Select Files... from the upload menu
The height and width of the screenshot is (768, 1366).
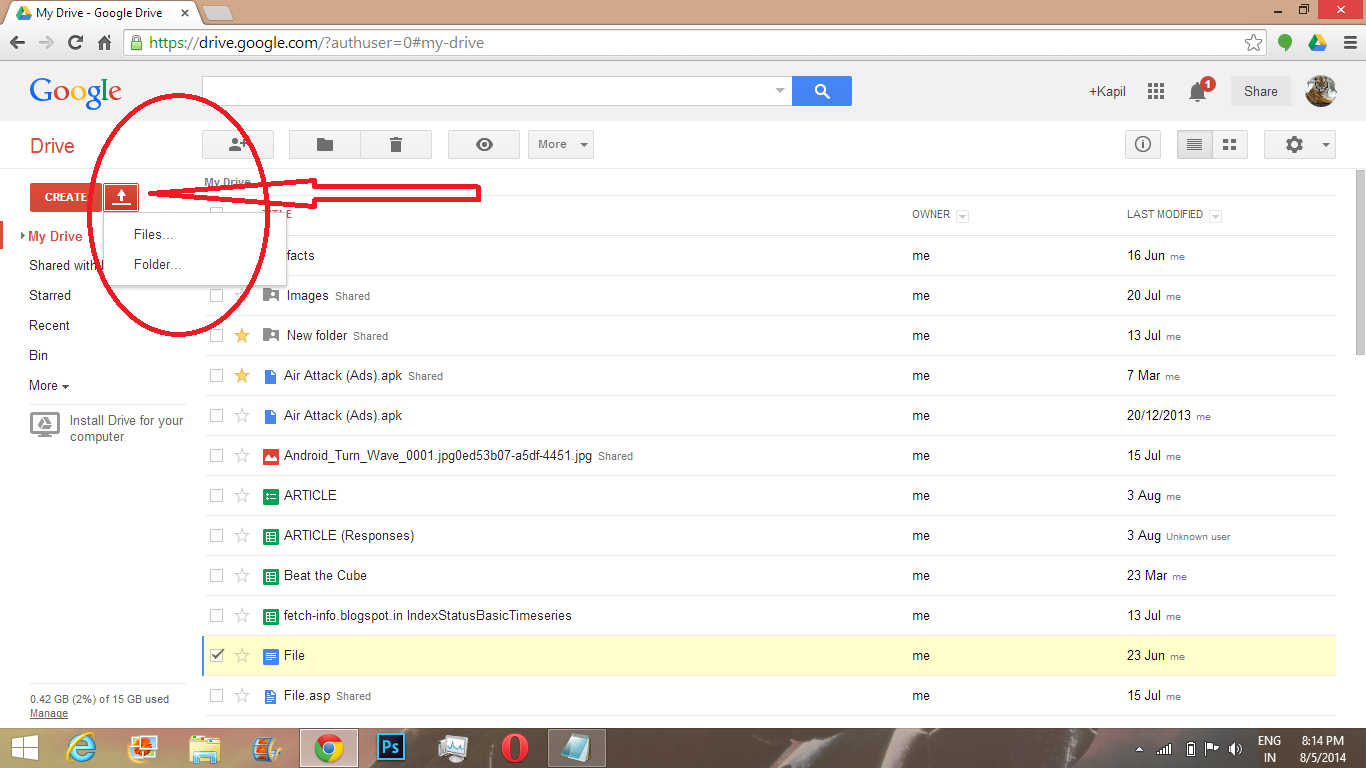[x=152, y=234]
